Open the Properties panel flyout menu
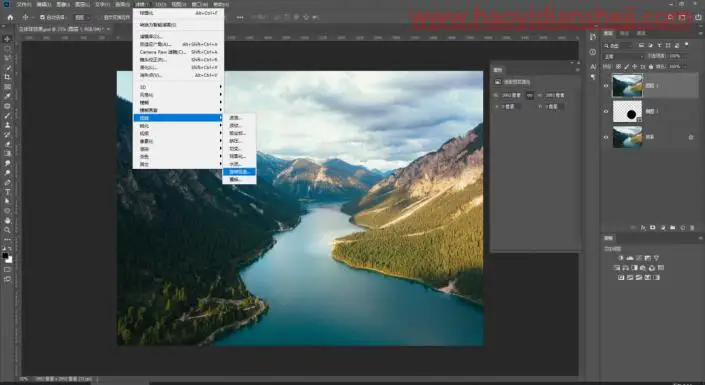This screenshot has height=385, width=705. pos(577,70)
